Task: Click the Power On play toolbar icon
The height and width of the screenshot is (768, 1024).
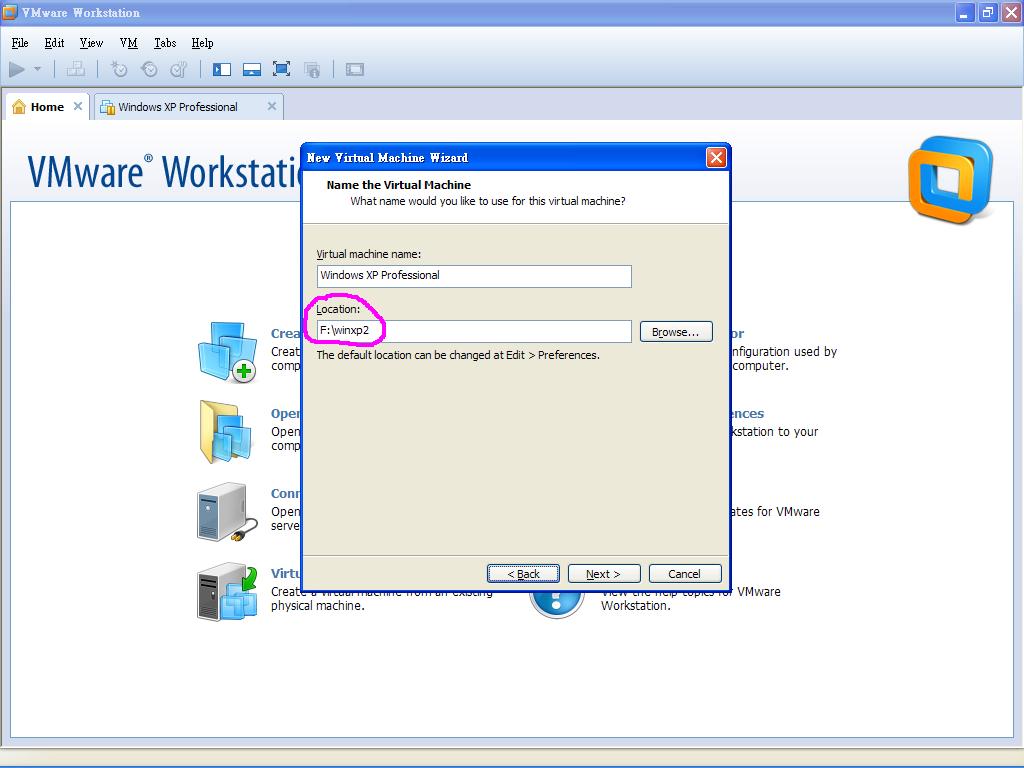Action: point(17,69)
